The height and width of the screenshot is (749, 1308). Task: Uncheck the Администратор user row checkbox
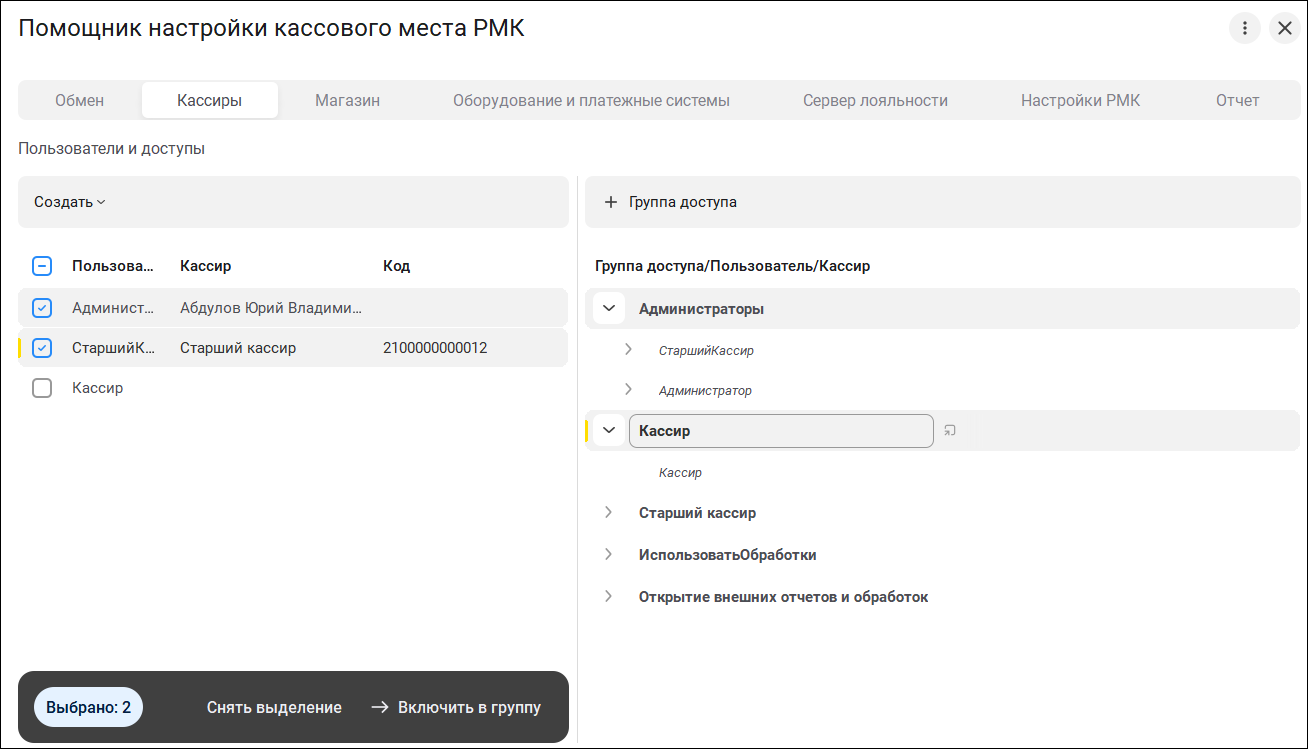tap(42, 308)
